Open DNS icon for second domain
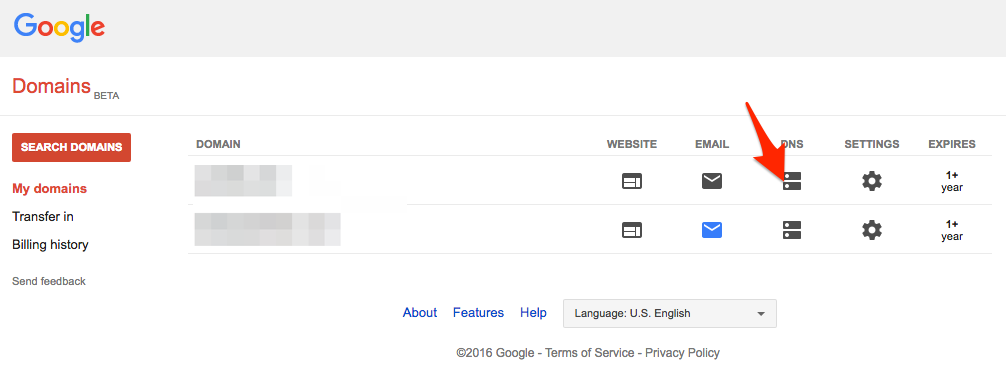The image size is (1006, 377). pyautogui.click(x=792, y=230)
